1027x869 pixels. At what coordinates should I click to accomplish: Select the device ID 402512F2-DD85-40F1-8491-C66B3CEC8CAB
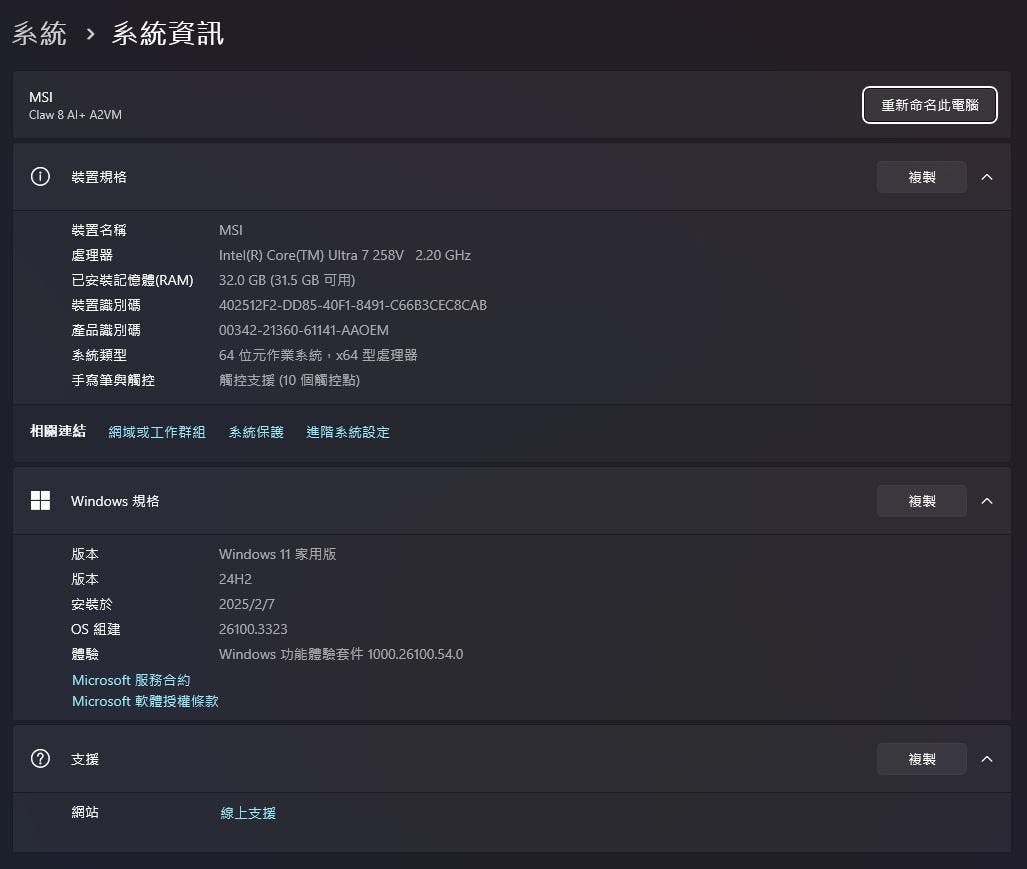tap(353, 305)
